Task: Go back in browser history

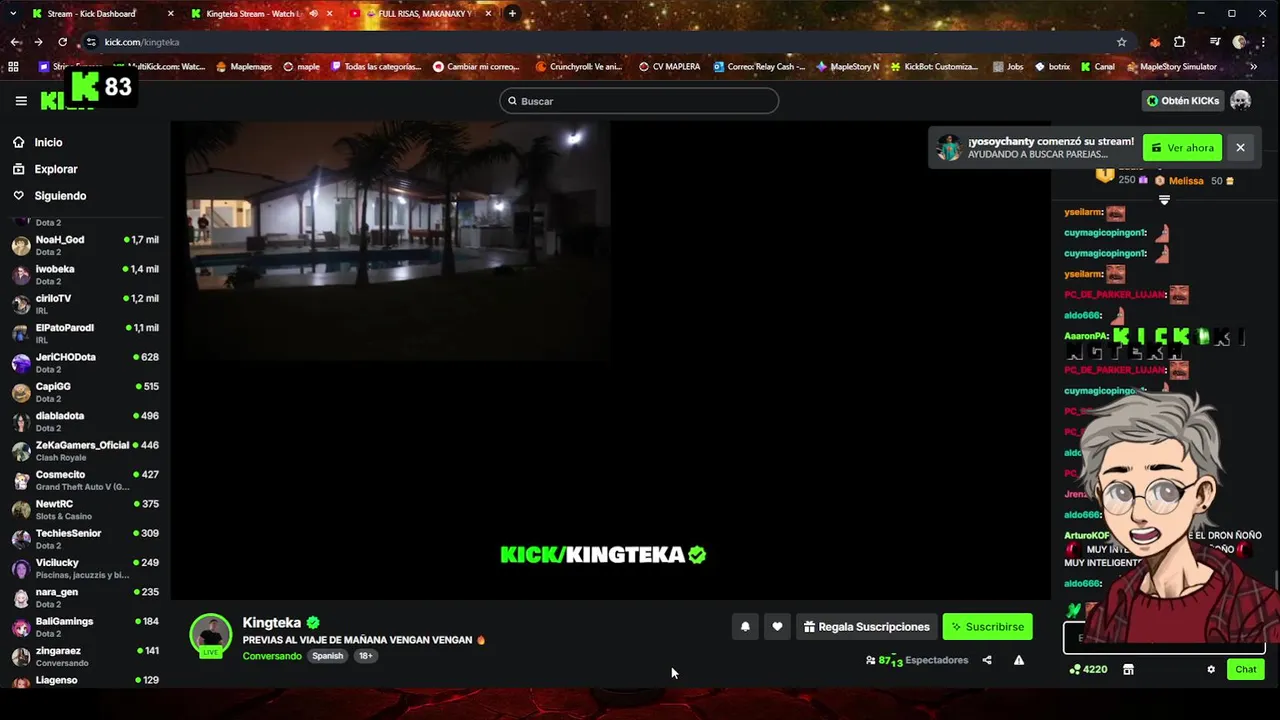Action: [x=15, y=42]
